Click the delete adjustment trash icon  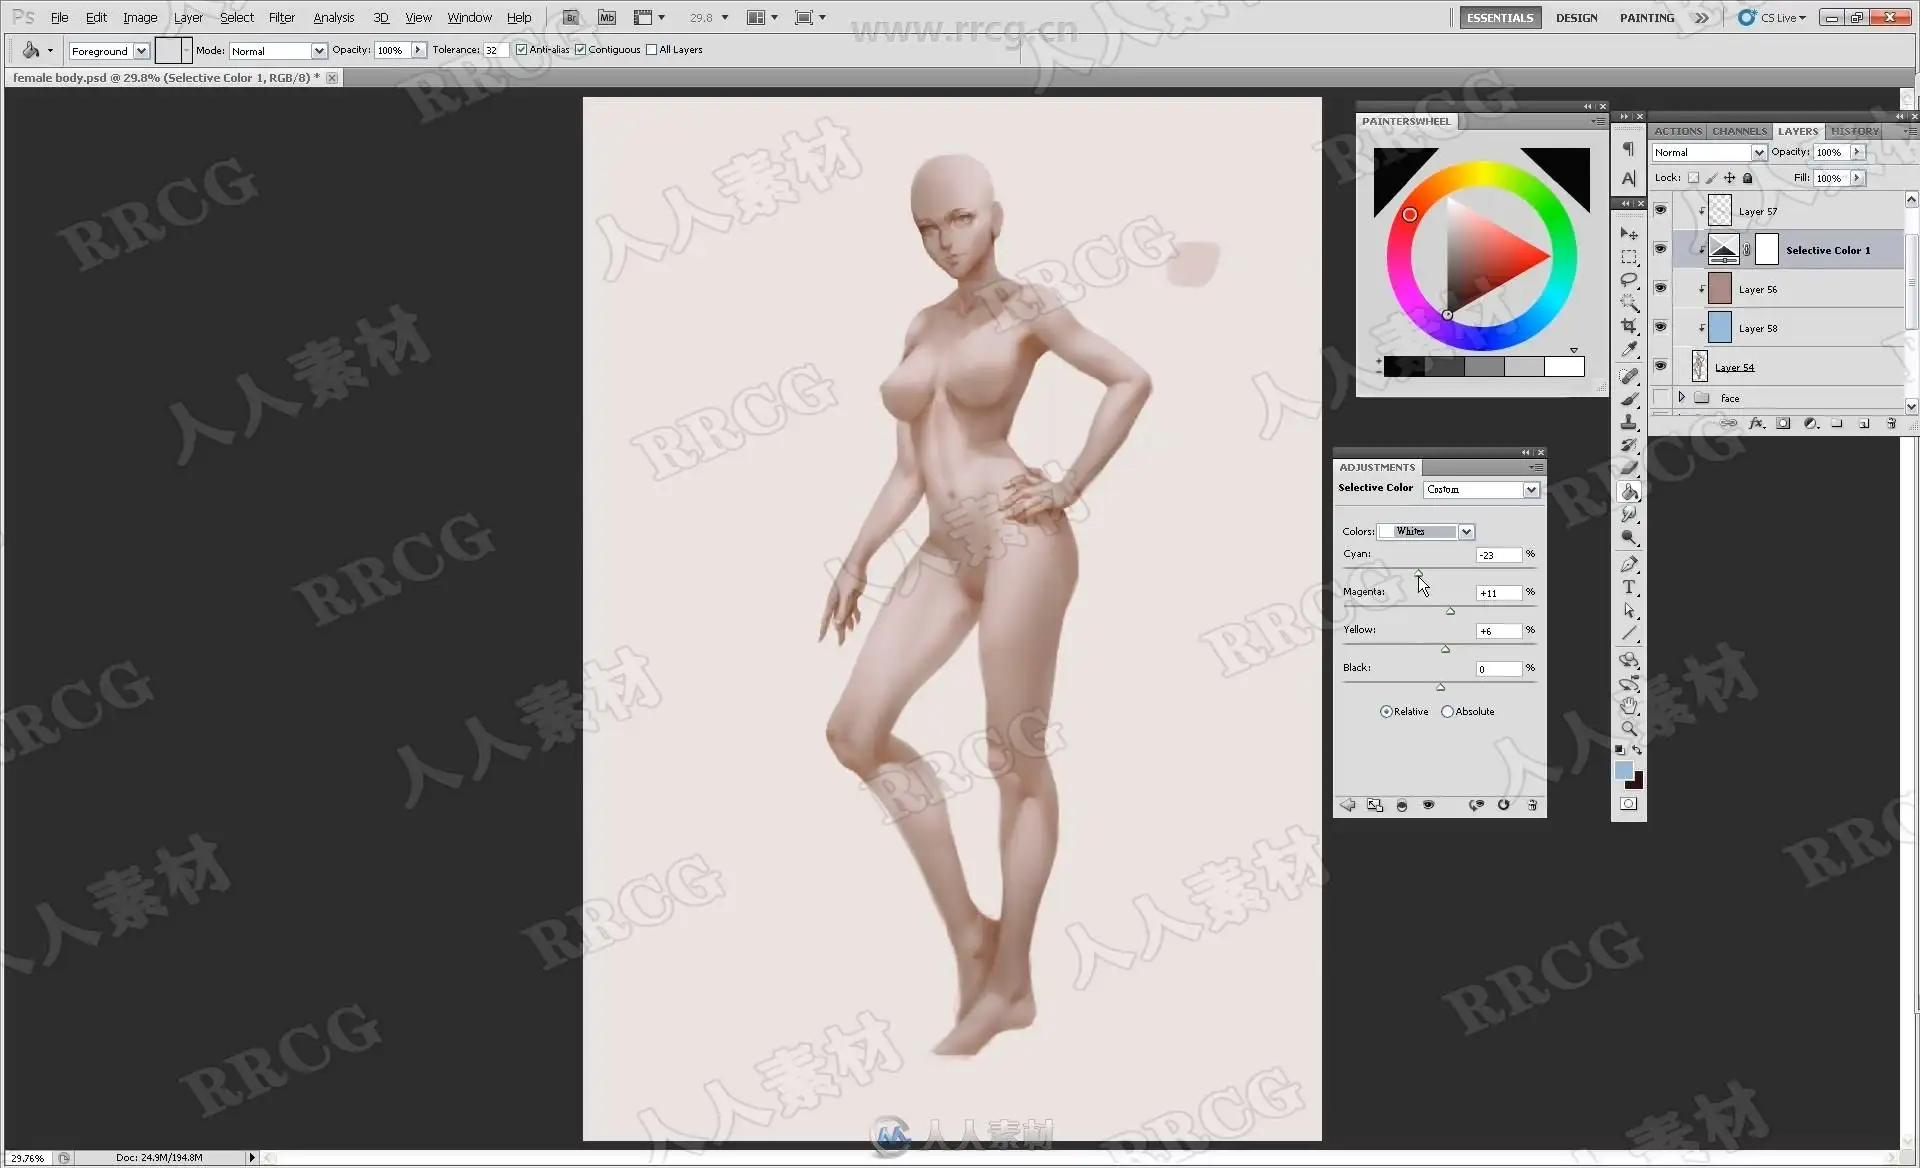[x=1532, y=805]
